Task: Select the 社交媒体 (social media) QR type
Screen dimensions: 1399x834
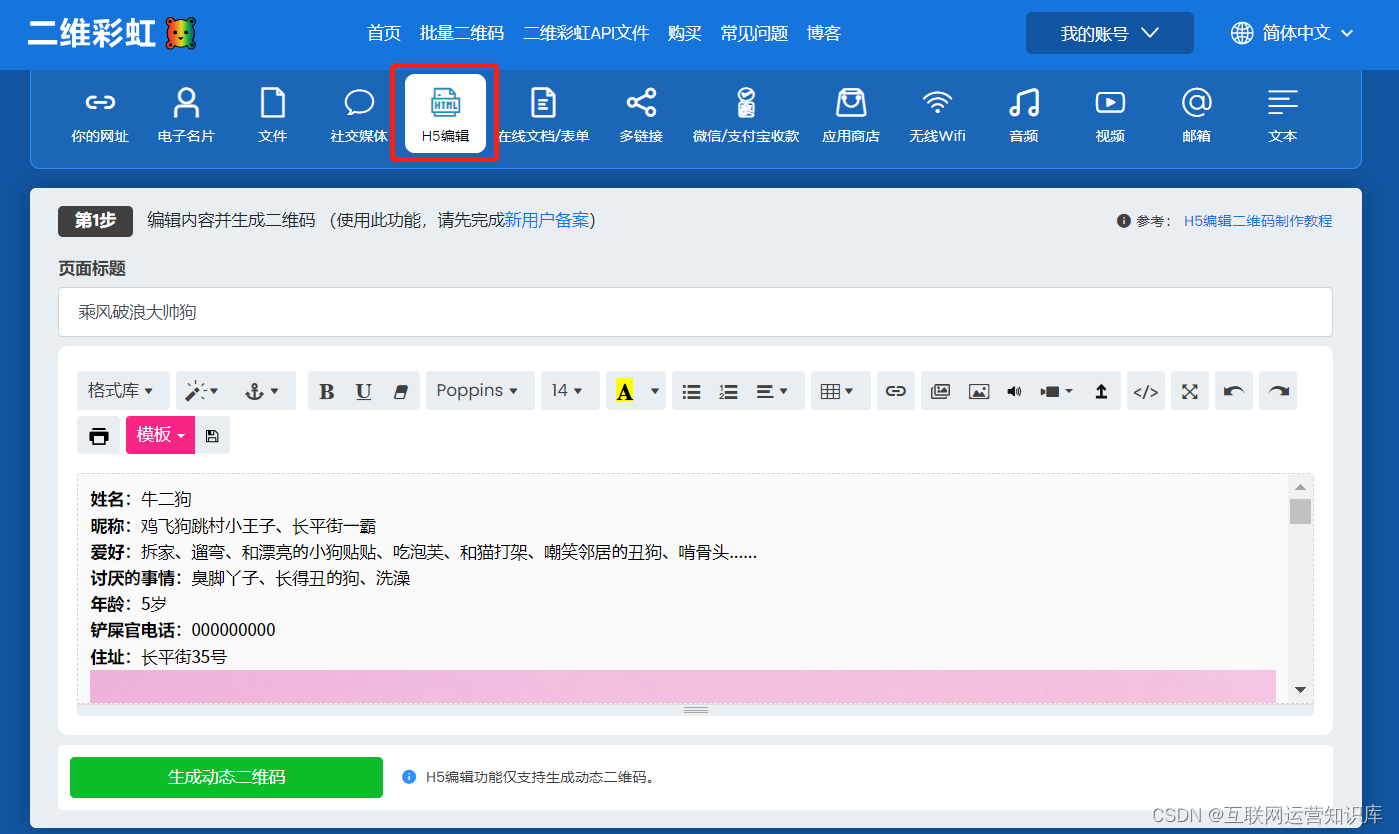Action: (359, 114)
